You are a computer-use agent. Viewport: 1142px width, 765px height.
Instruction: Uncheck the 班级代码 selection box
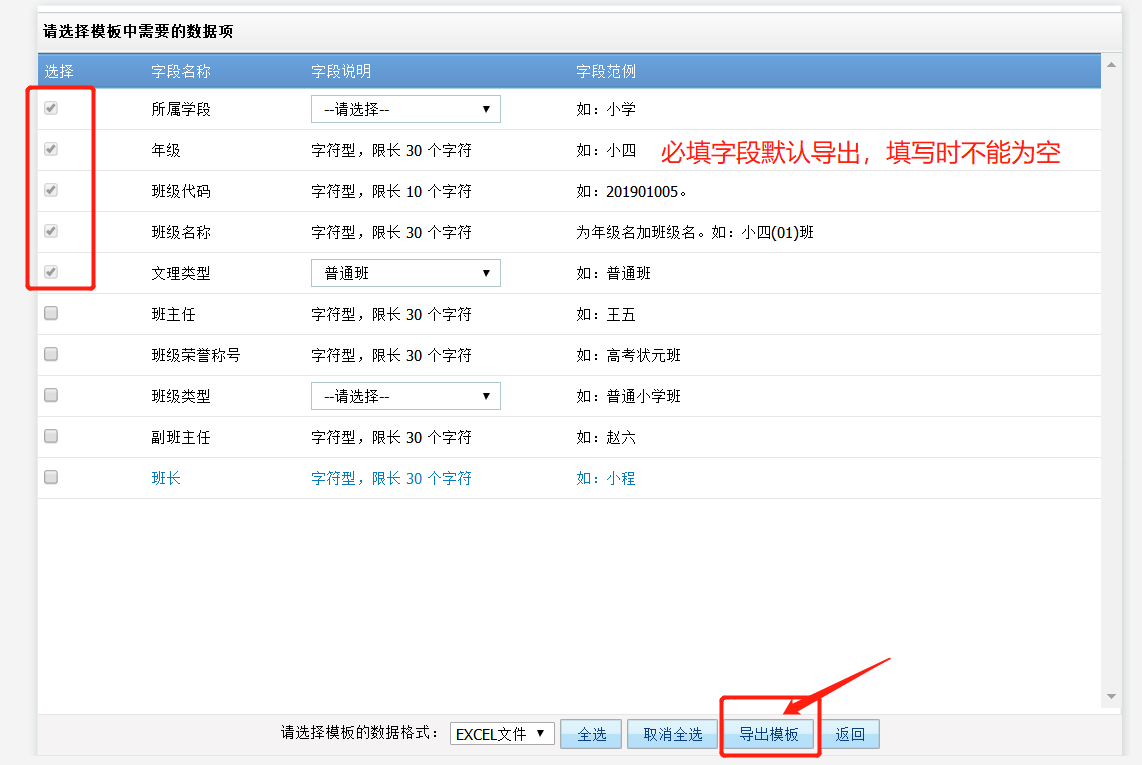(x=50, y=190)
